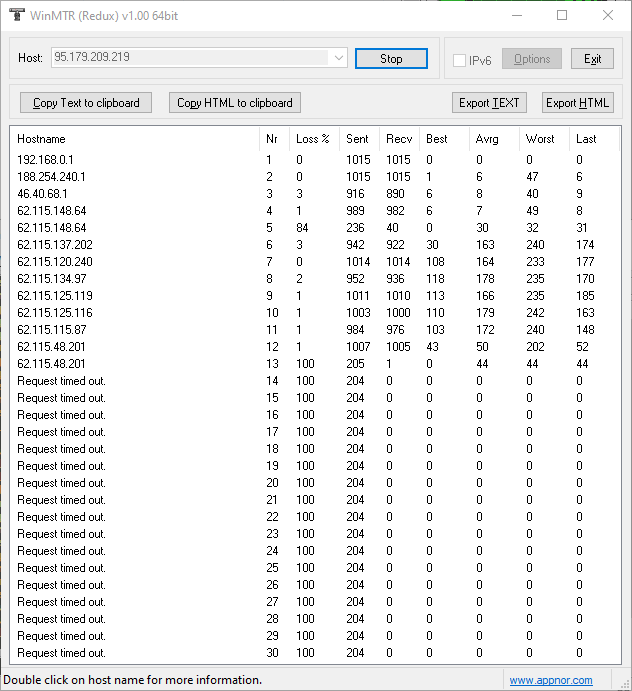Click the 84 loss value for hop 5
The width and height of the screenshot is (632, 691).
302,228
